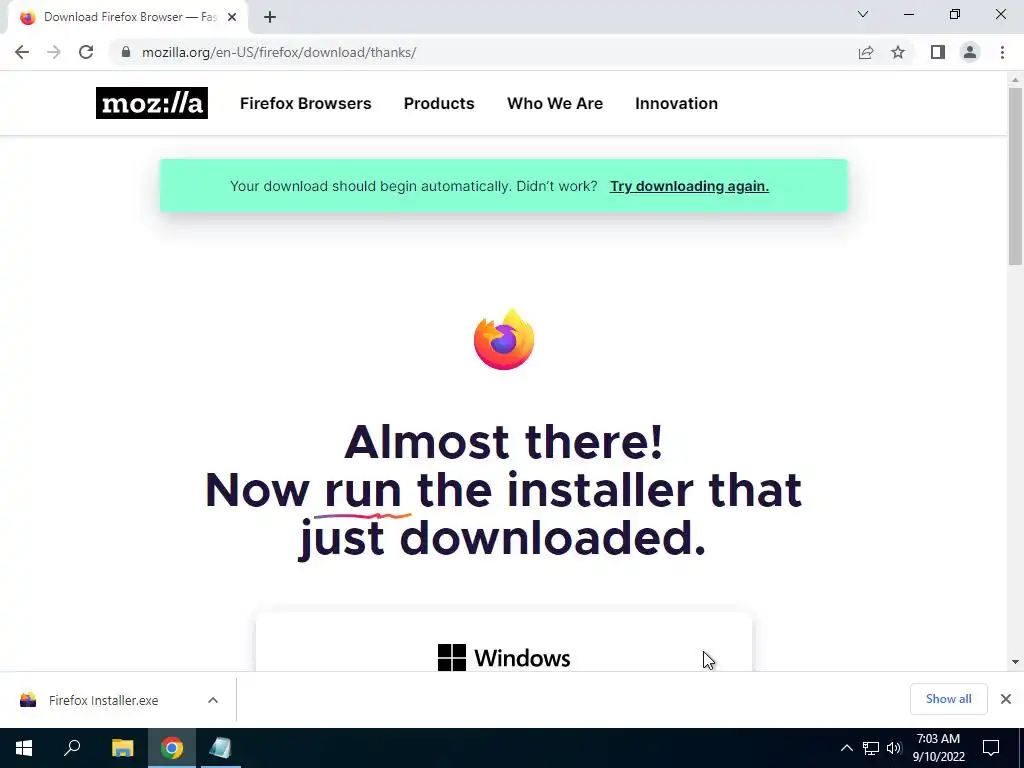Open the Who We Are menu
Viewport: 1024px width, 768px height.
pos(555,103)
